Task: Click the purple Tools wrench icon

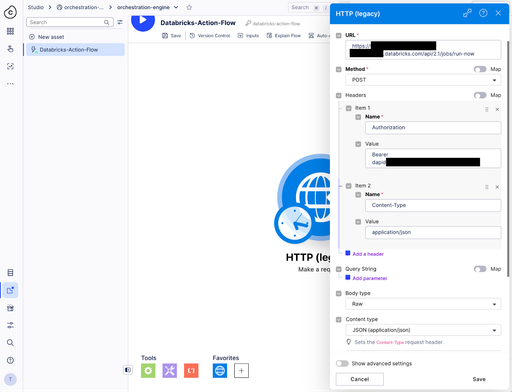Action: click(x=170, y=370)
